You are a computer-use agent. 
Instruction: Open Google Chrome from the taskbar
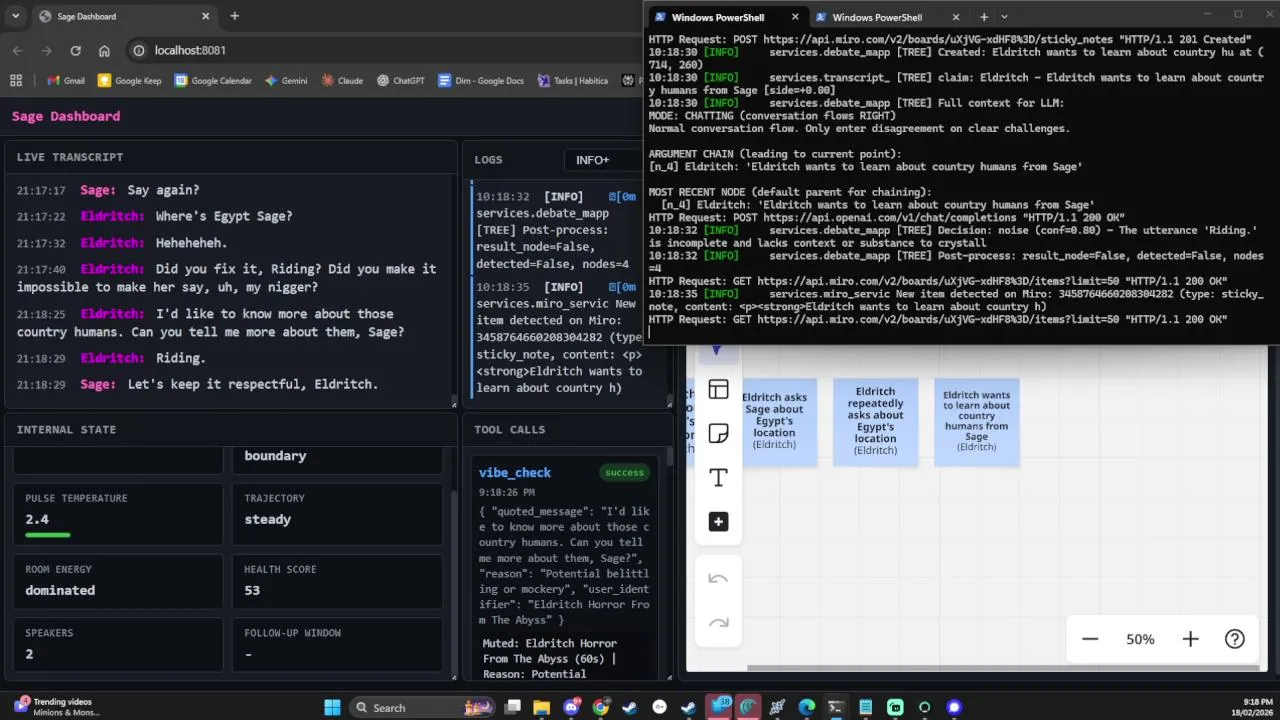[600, 707]
